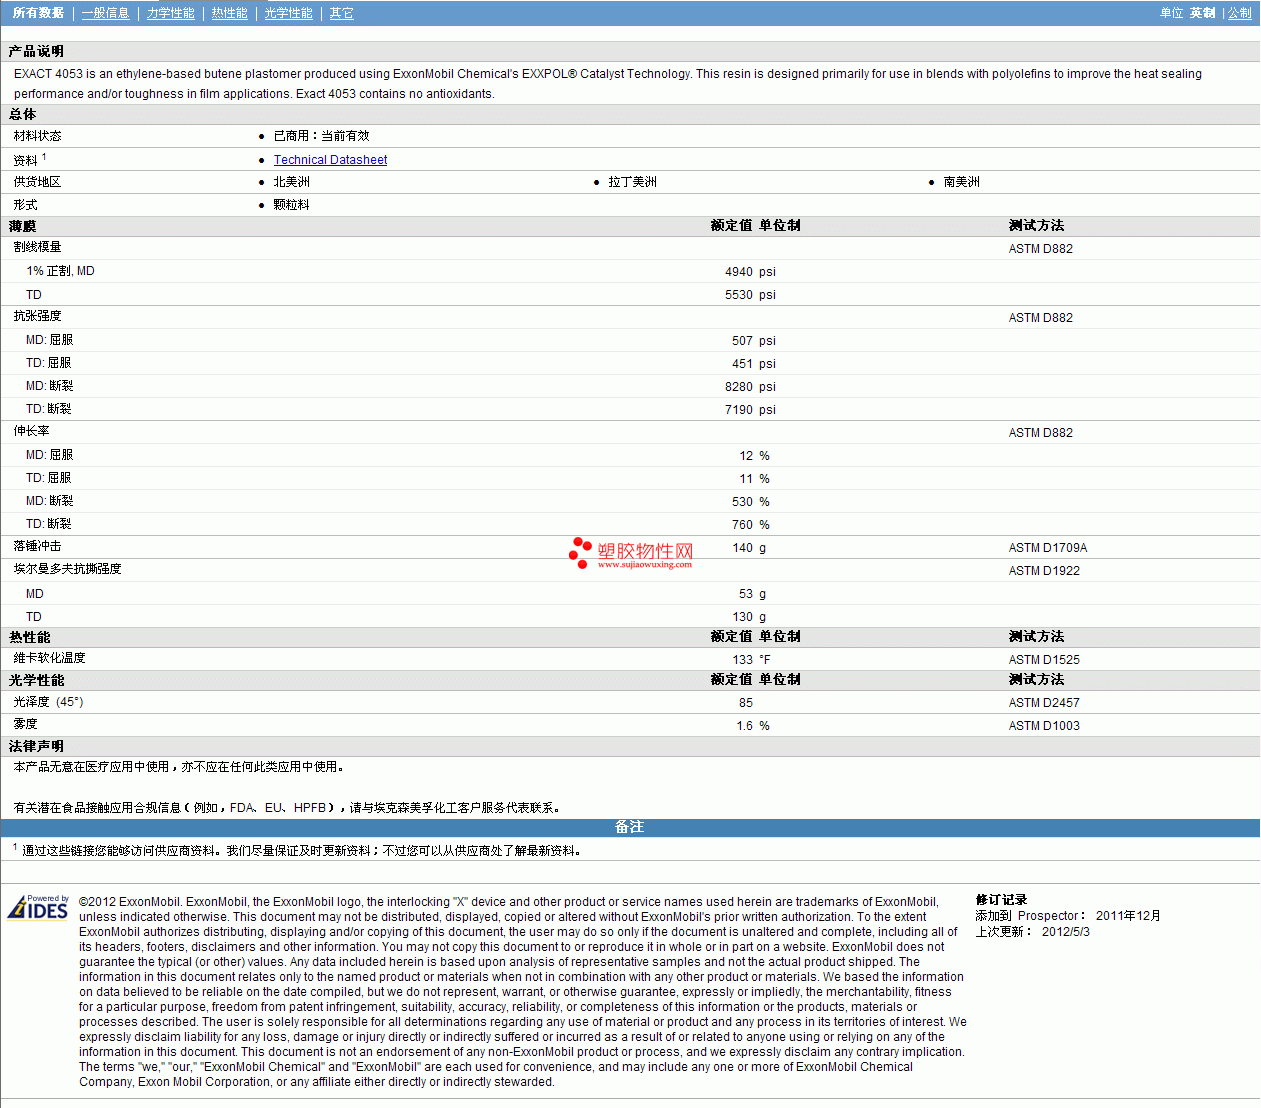Click the 材料状态 row label
This screenshot has width=1261, height=1108.
pos(38,136)
